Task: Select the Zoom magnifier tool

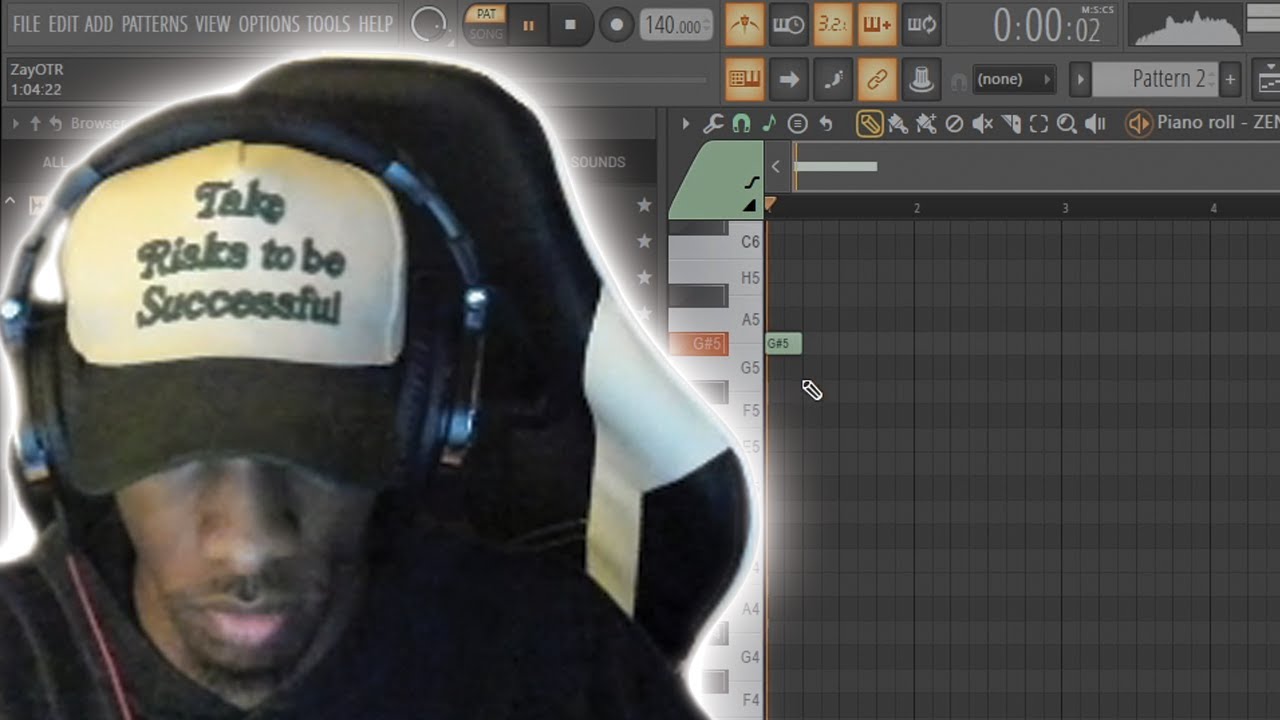Action: pos(1067,124)
